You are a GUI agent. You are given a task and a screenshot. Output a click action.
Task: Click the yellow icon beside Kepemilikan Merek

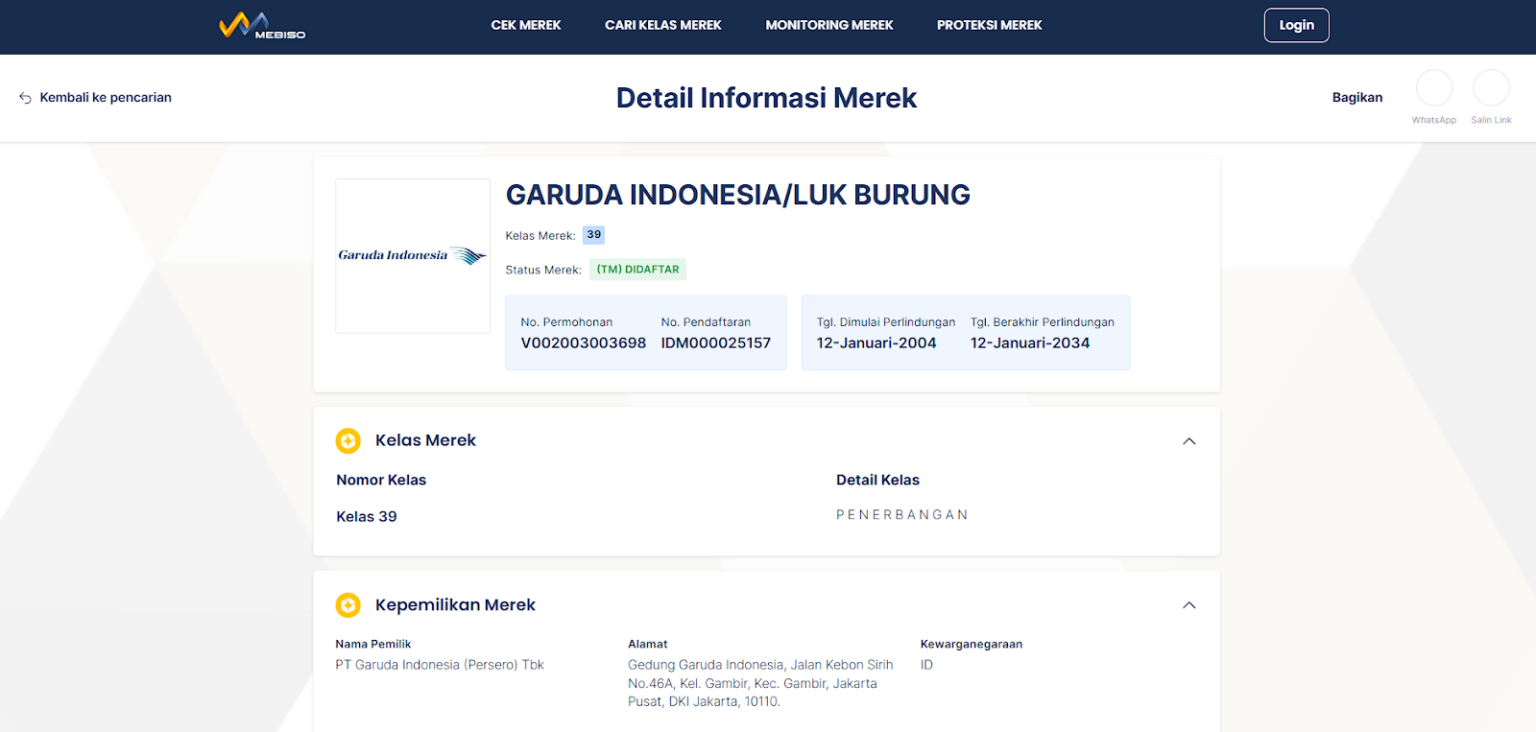pyautogui.click(x=348, y=605)
